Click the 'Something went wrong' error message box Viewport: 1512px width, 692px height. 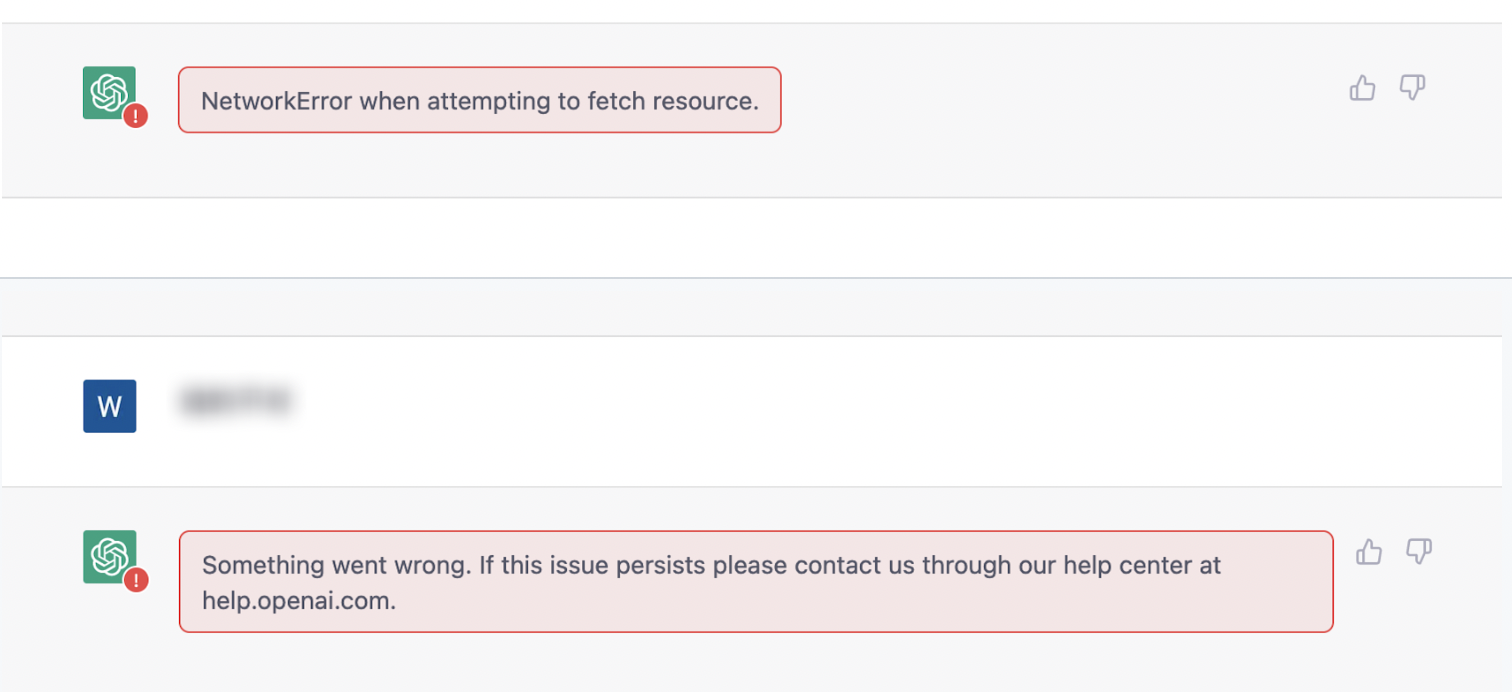[756, 582]
